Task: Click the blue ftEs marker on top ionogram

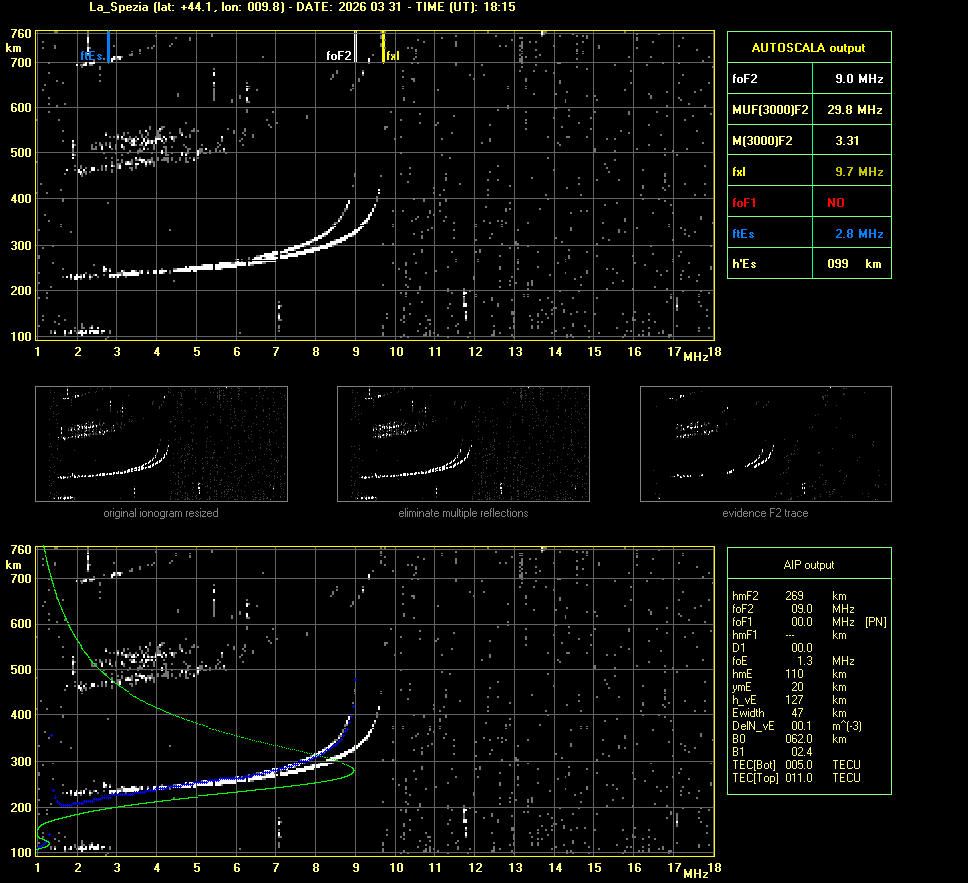Action: point(108,47)
